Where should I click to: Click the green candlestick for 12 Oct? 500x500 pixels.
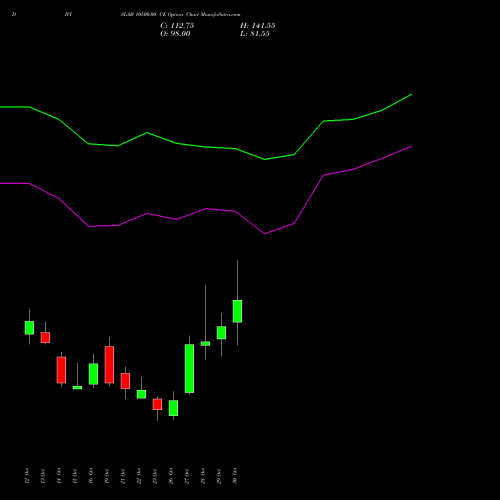pos(29,328)
